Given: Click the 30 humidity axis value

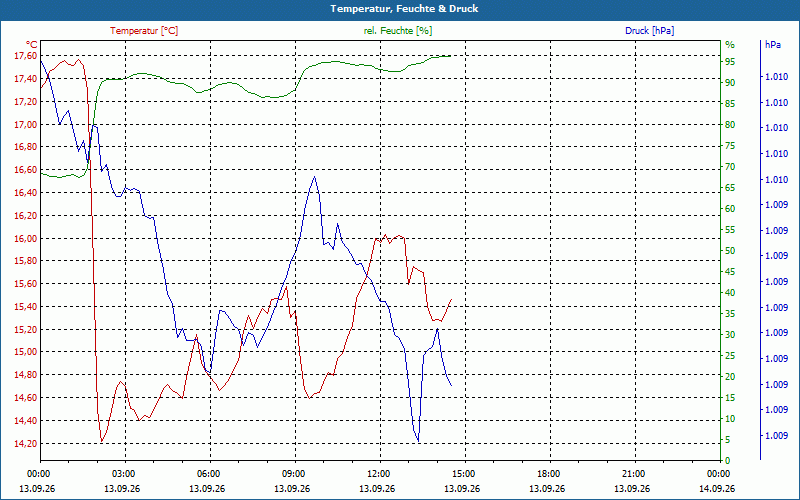Looking at the screenshot, I should point(730,335).
